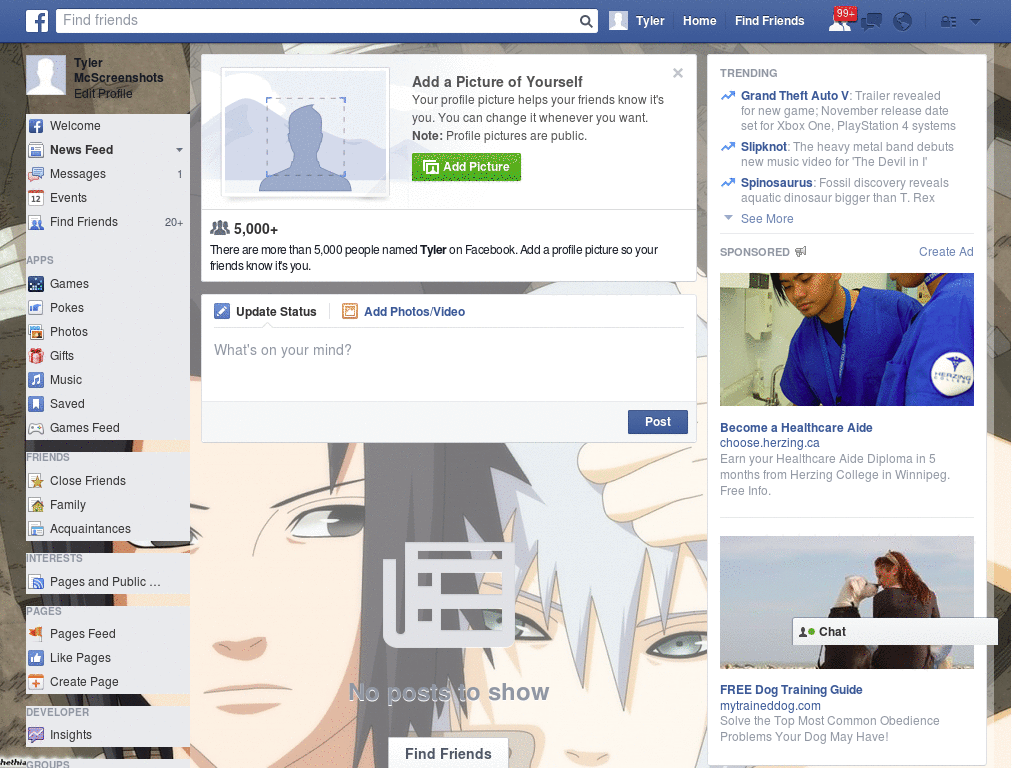
Task: Click the Post button
Action: coord(658,422)
